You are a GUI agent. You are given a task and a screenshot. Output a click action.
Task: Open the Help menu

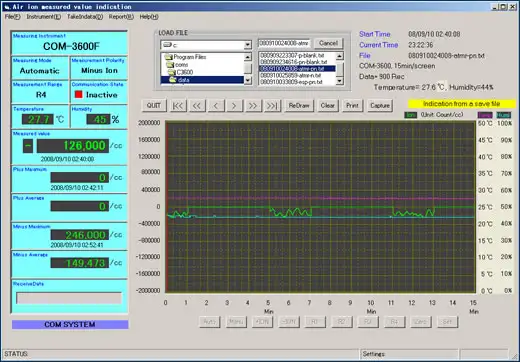[149, 17]
